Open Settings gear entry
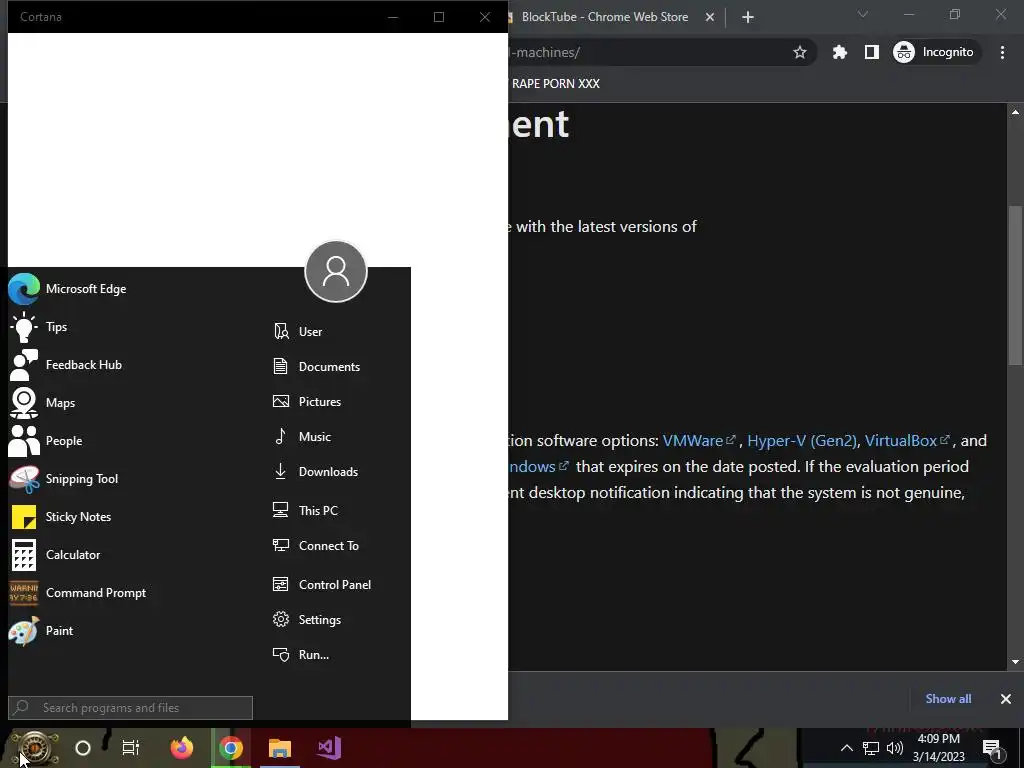This screenshot has height=768, width=1024. point(307,620)
